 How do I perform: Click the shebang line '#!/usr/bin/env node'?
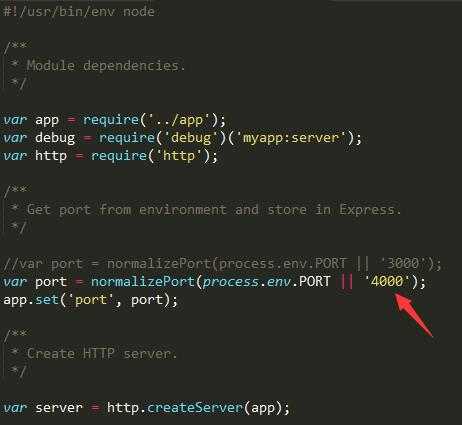click(x=79, y=12)
